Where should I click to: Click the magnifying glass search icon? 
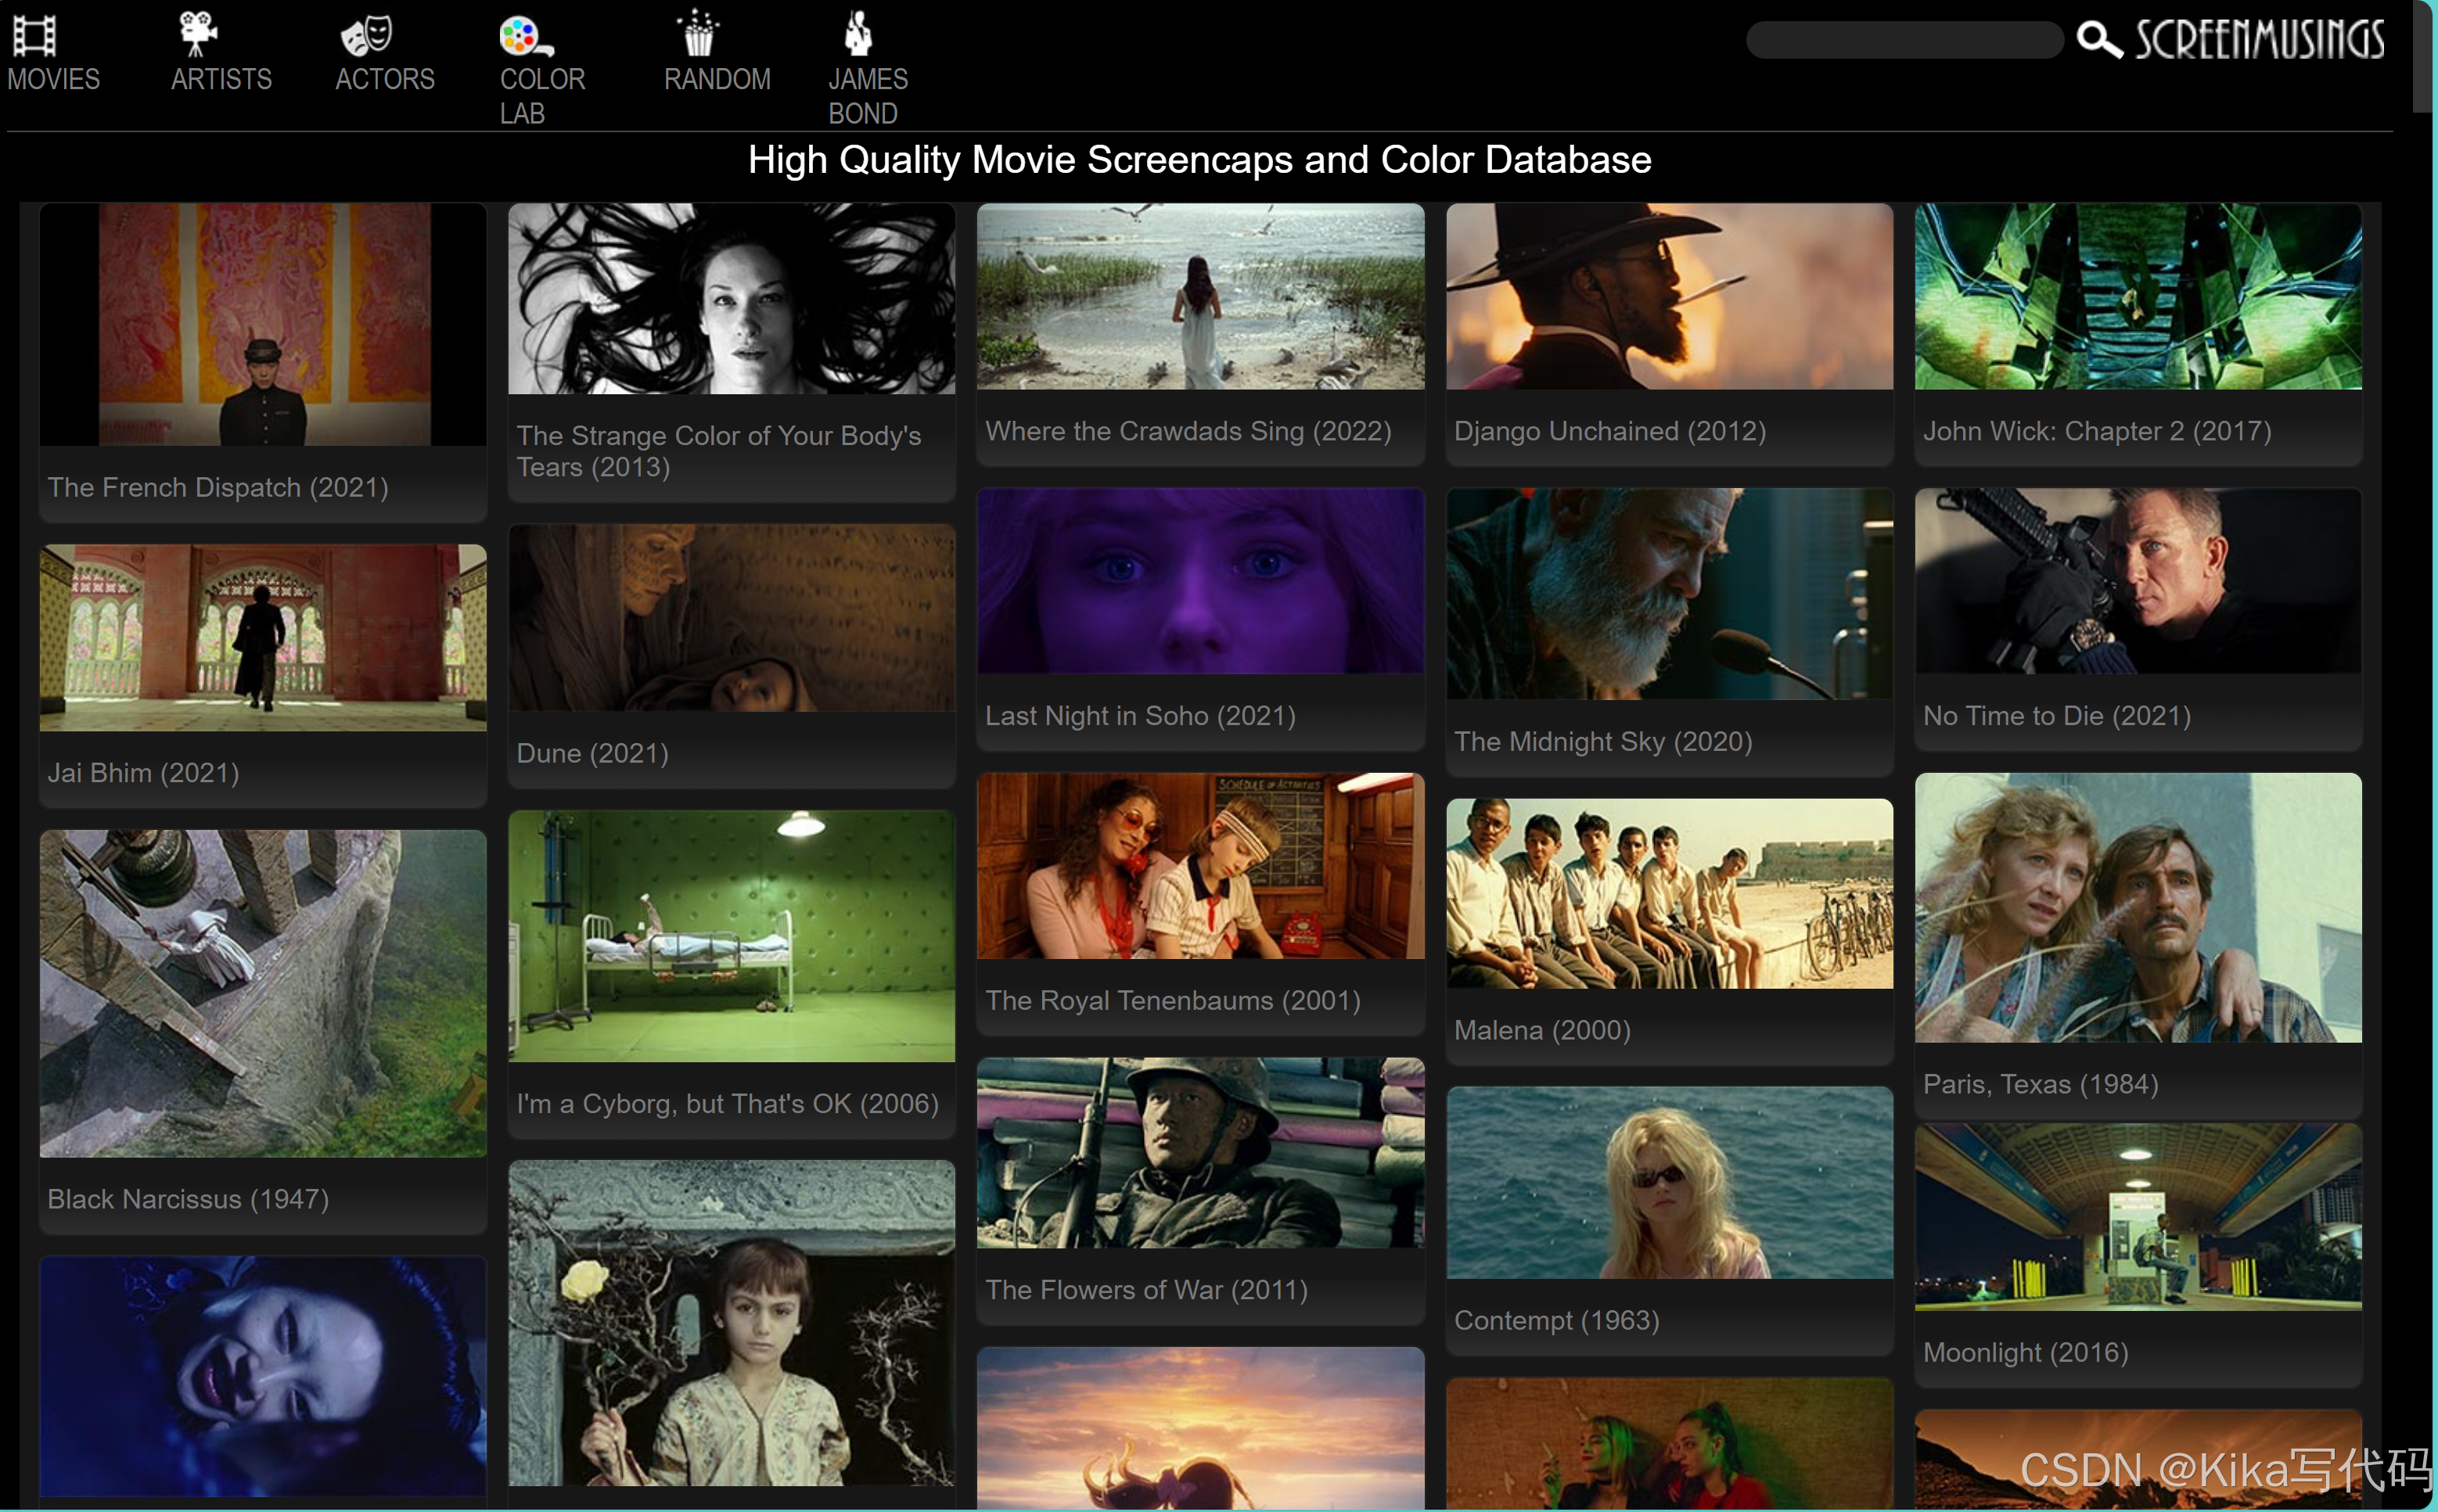point(2098,40)
